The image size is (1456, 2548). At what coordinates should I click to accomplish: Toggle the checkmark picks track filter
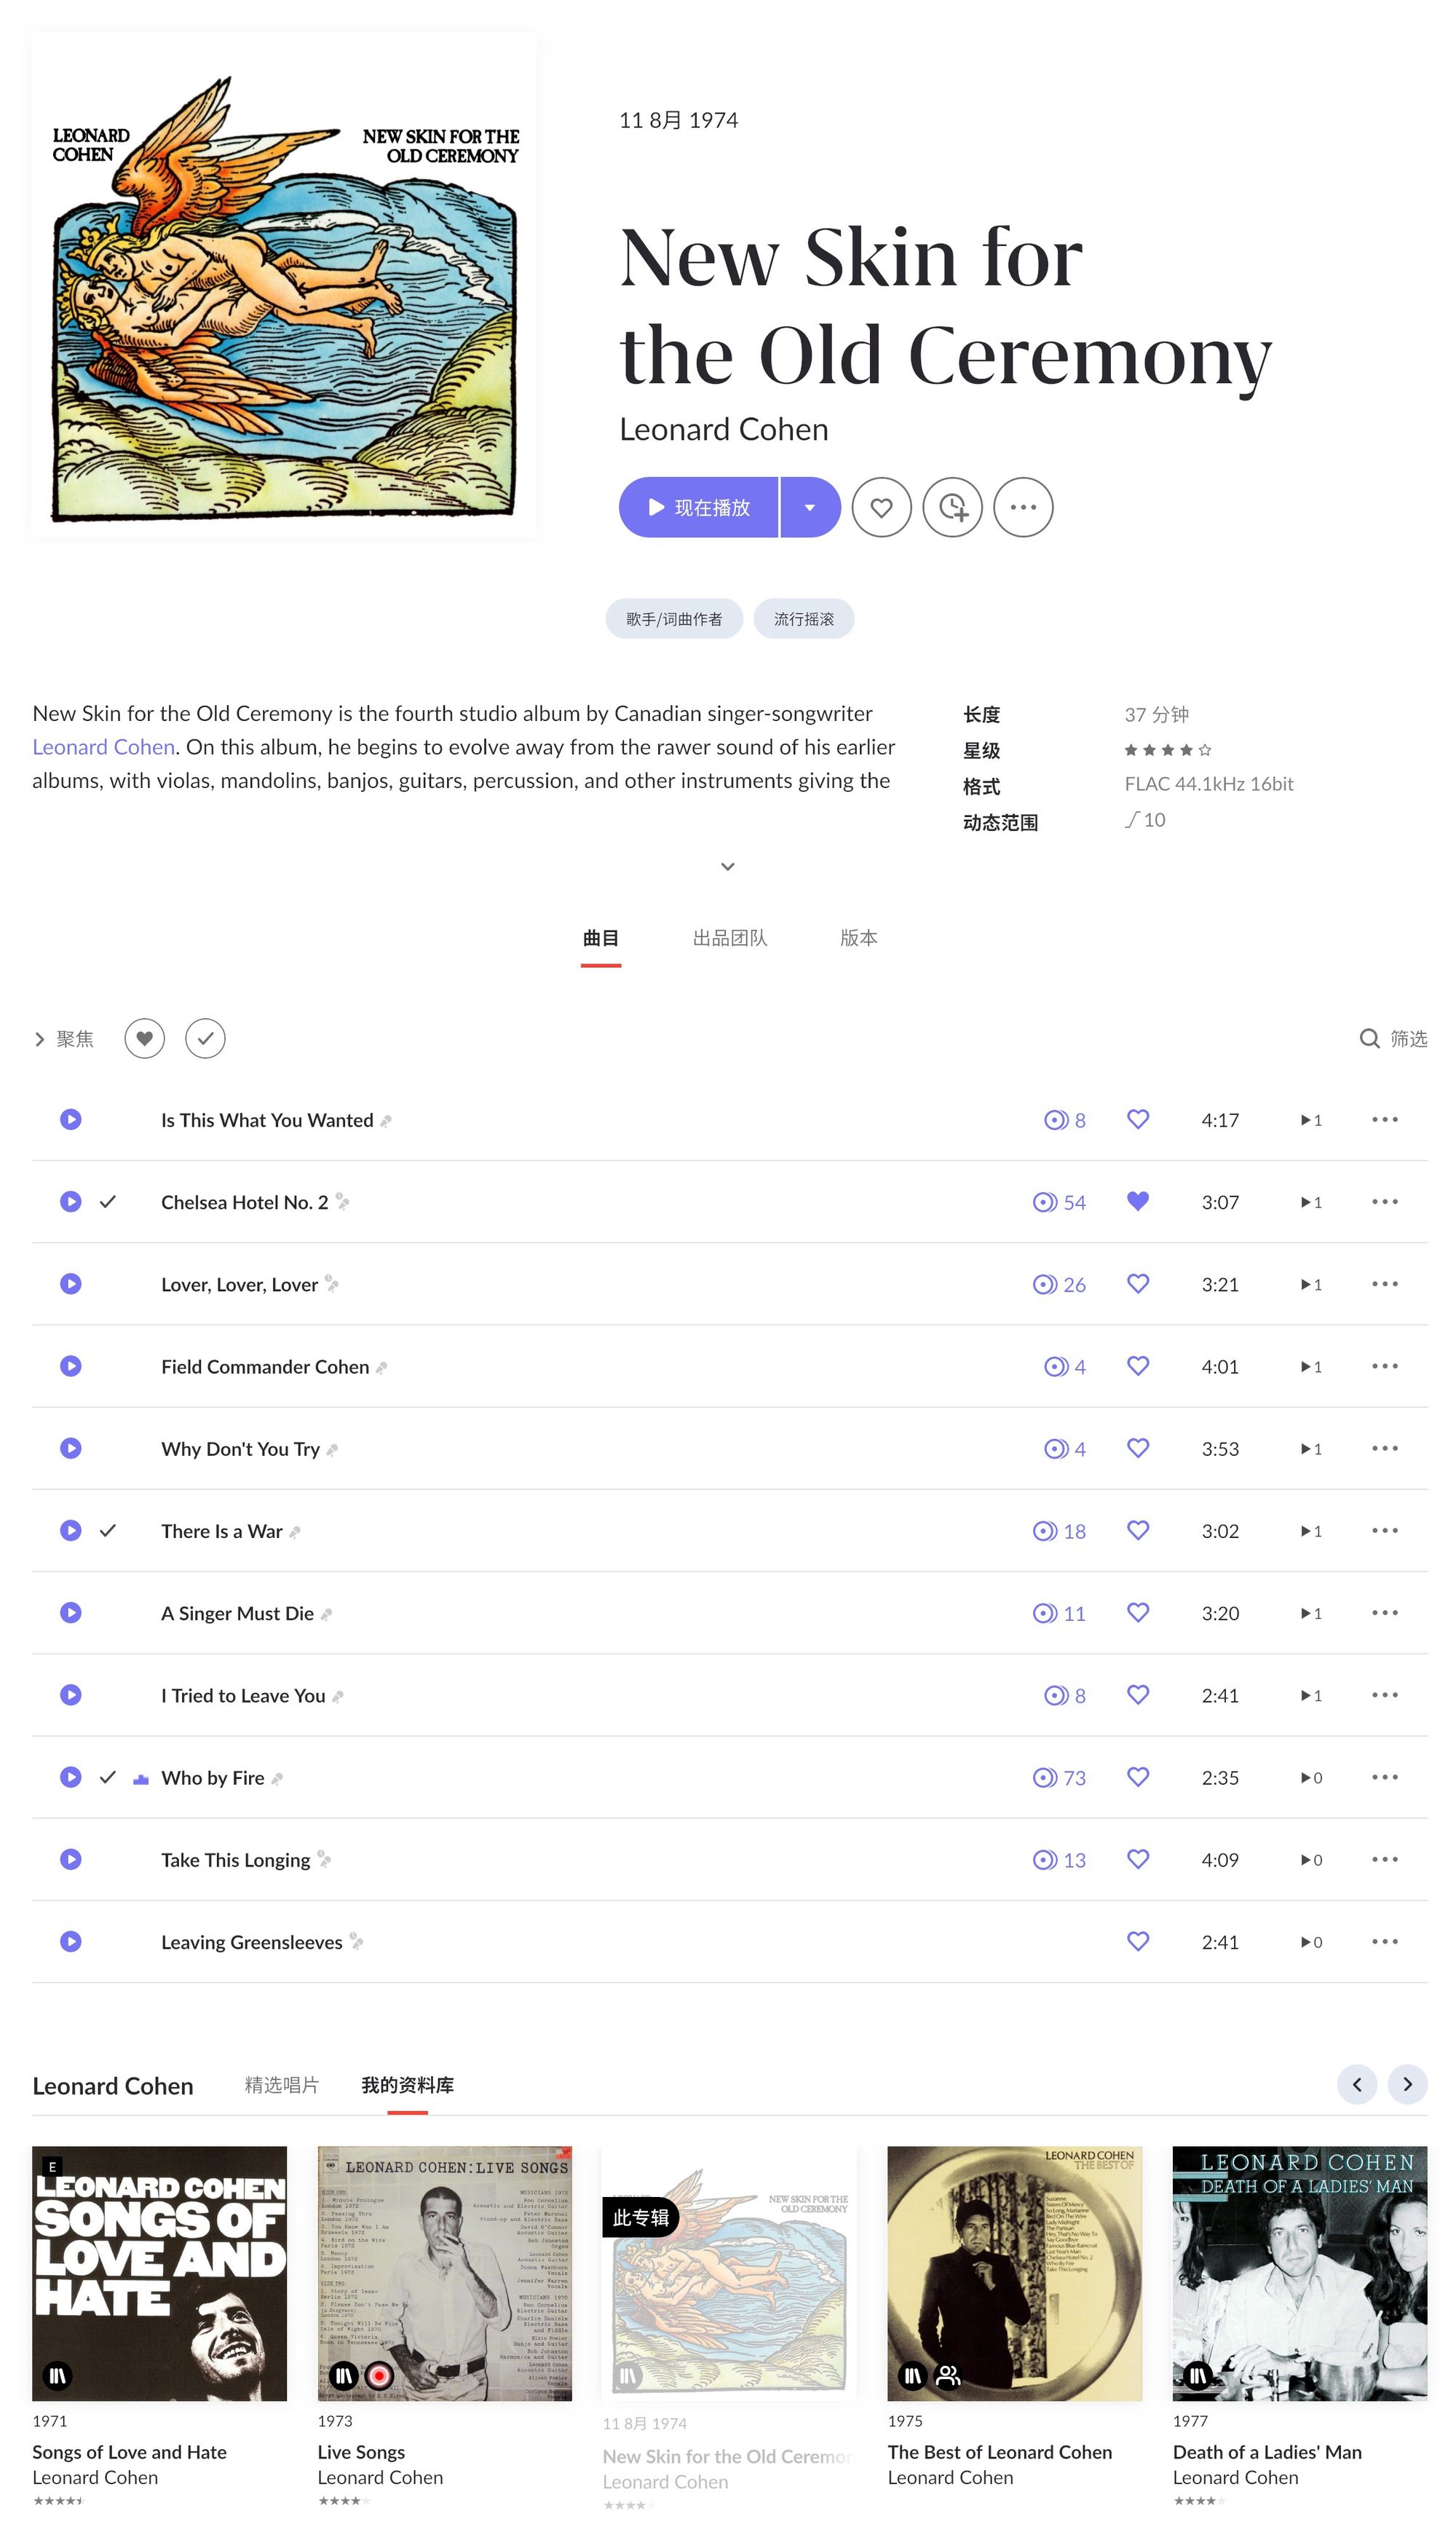tap(205, 1038)
